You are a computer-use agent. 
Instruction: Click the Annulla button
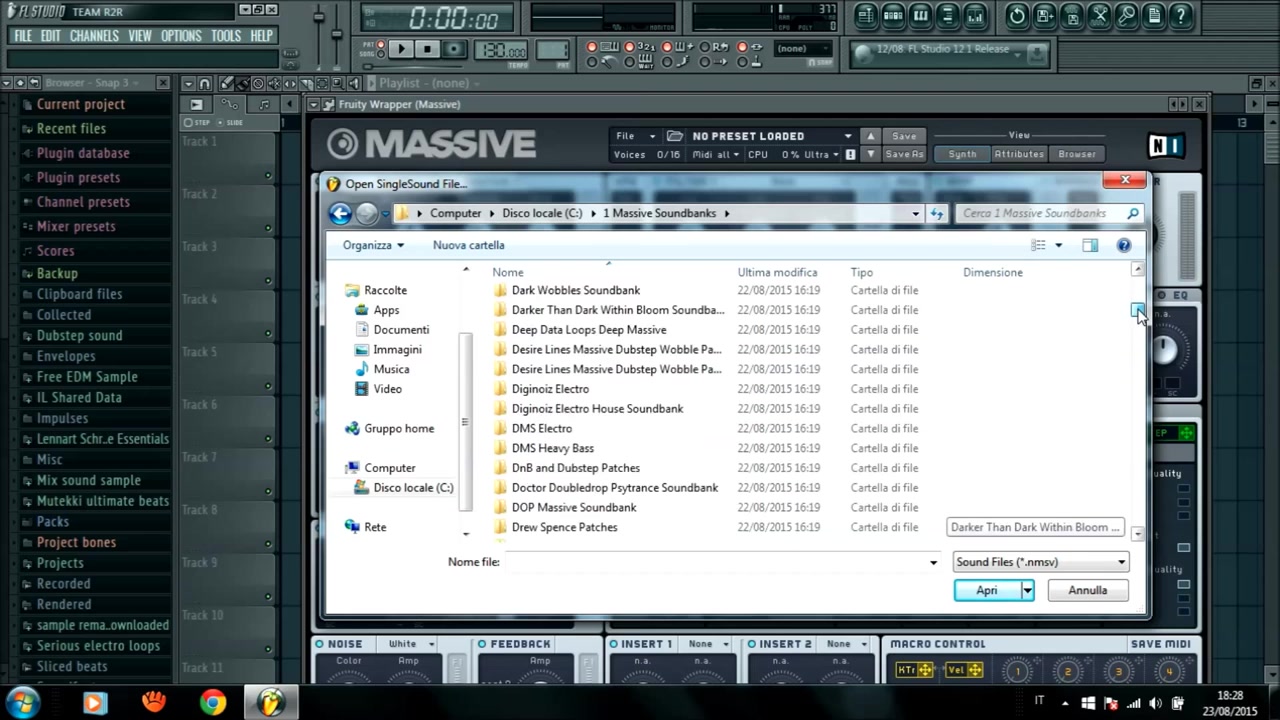point(1088,590)
